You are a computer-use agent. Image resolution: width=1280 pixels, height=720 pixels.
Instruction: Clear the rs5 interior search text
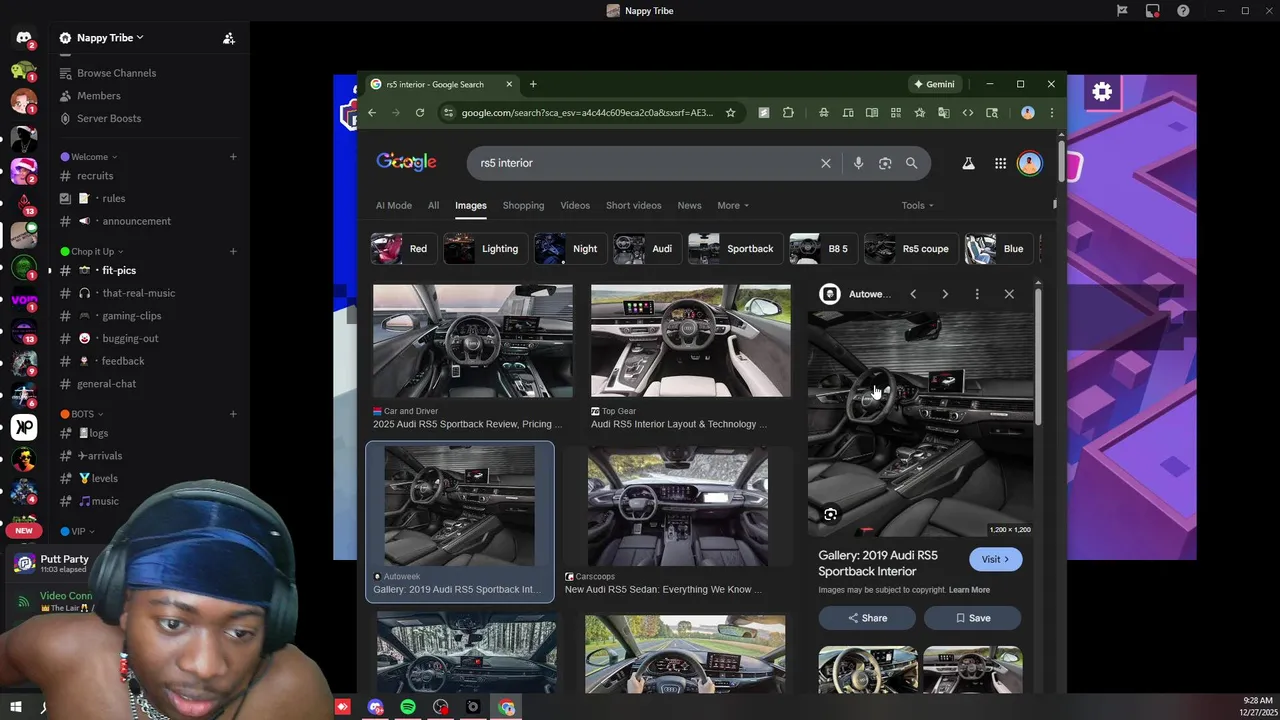(x=826, y=163)
